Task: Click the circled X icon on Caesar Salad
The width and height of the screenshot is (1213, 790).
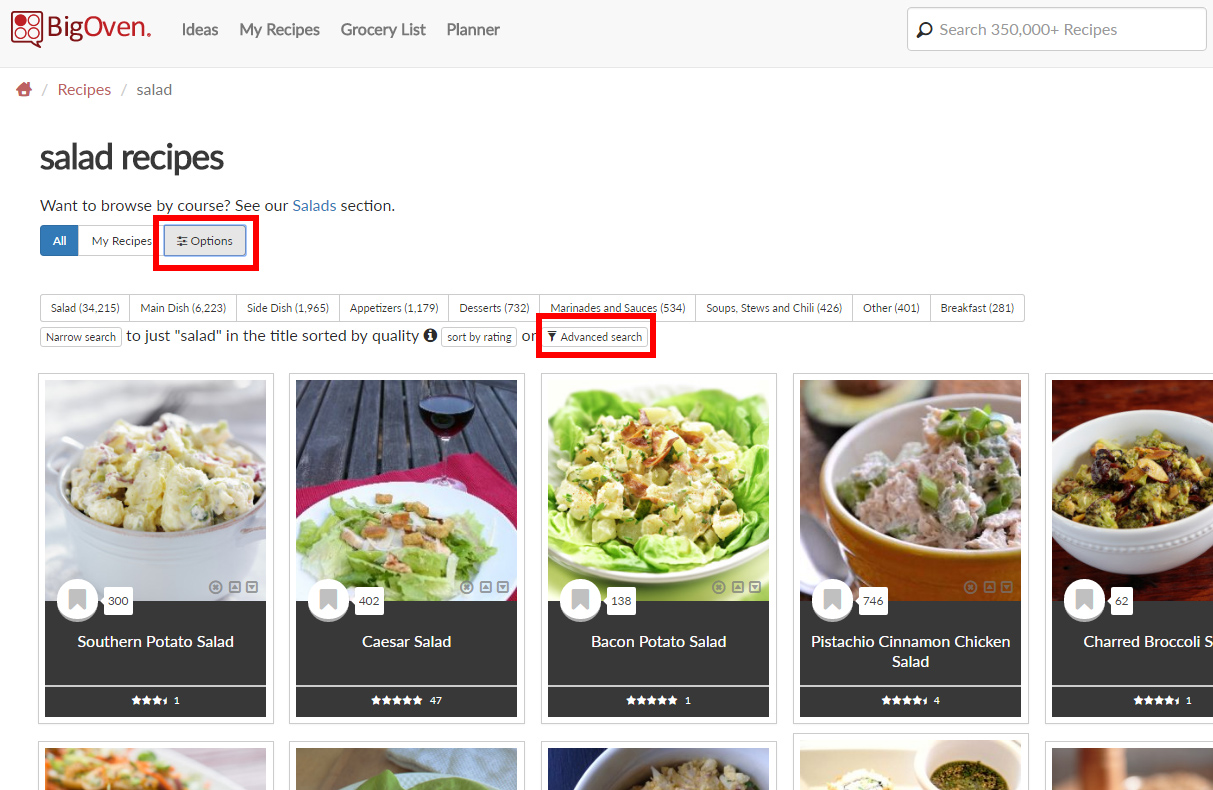Action: click(x=466, y=587)
